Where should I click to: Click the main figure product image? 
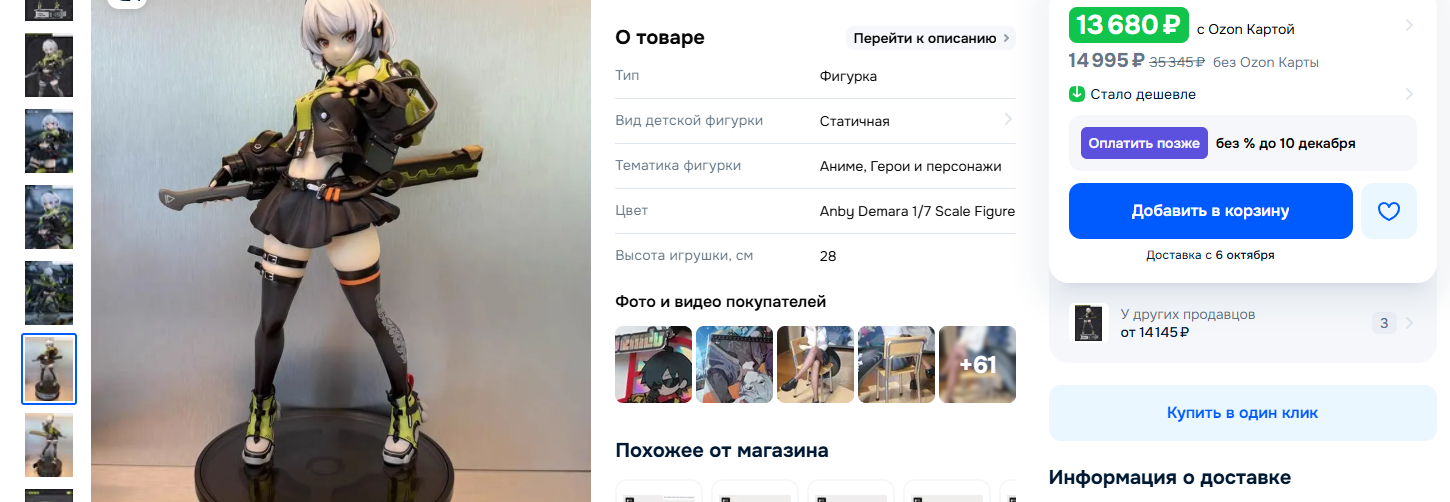pos(341,251)
